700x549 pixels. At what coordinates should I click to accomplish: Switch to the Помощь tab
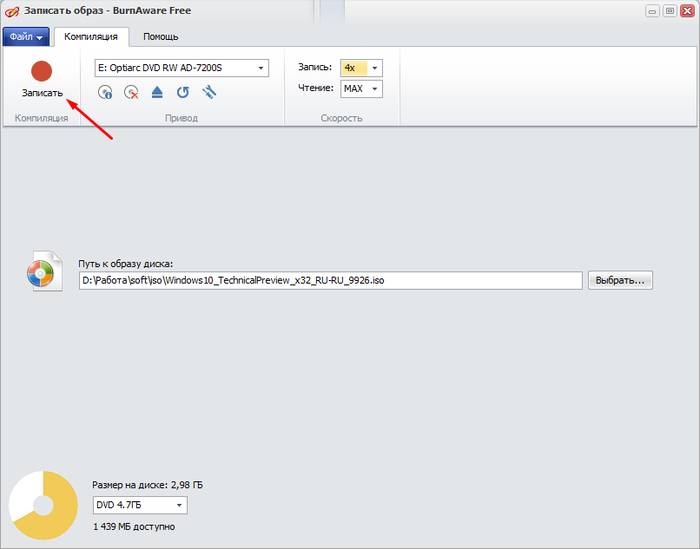tap(161, 37)
